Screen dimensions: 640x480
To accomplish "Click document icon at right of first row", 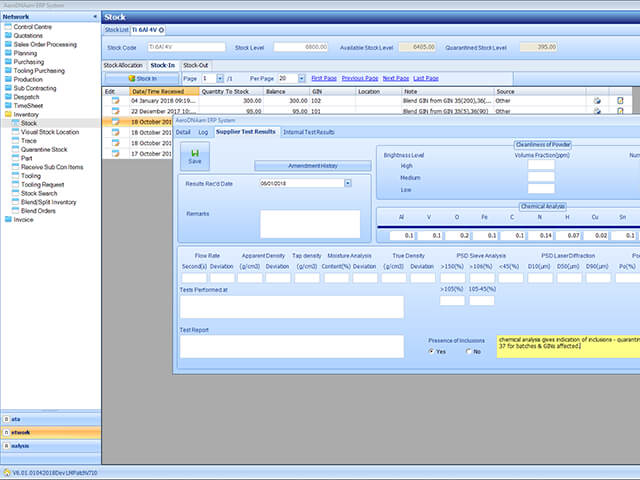I will point(620,100).
